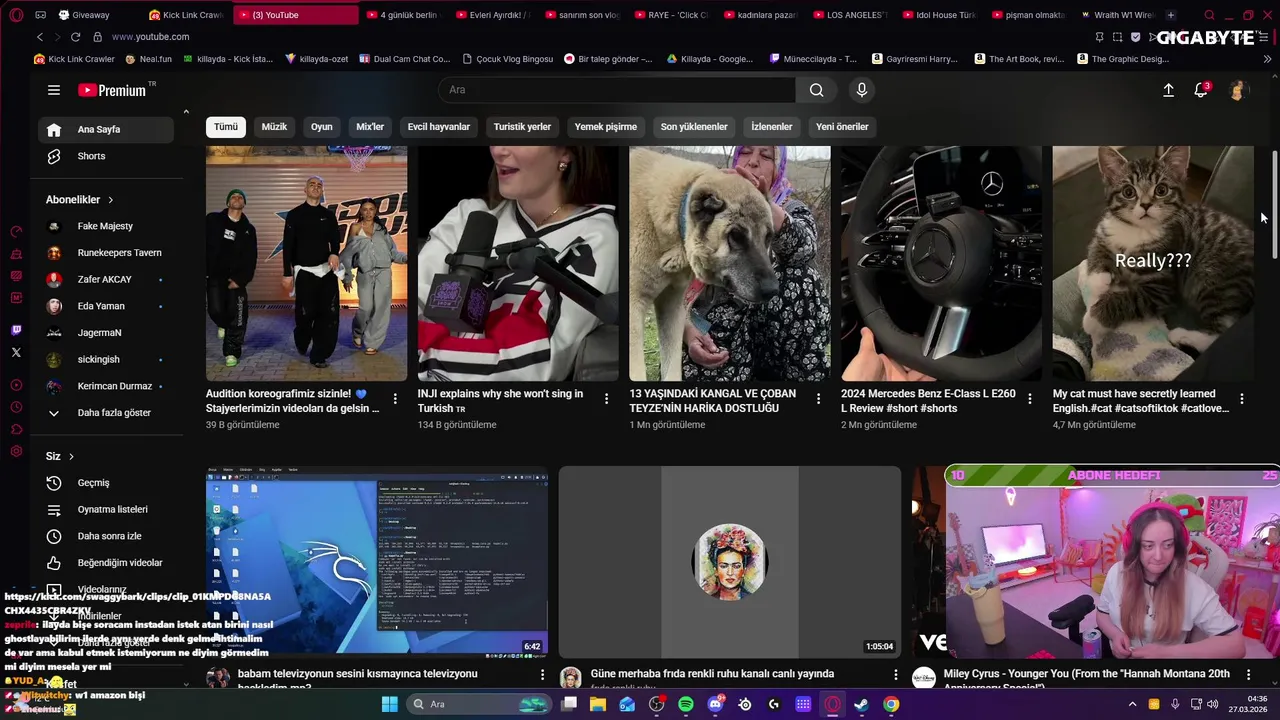Focus the YouTube search field 'Ara'

coord(617,90)
